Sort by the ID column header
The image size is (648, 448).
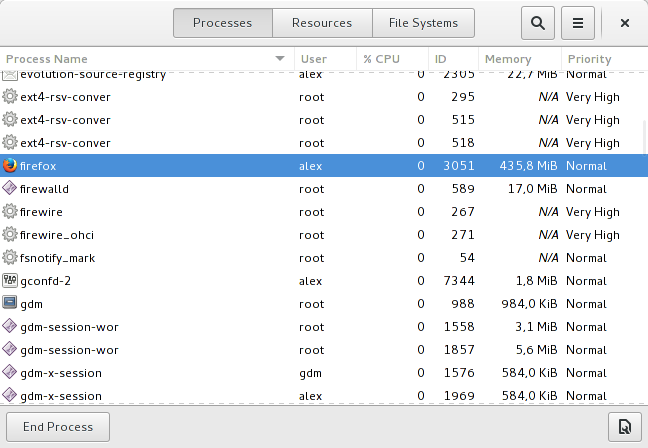453,59
